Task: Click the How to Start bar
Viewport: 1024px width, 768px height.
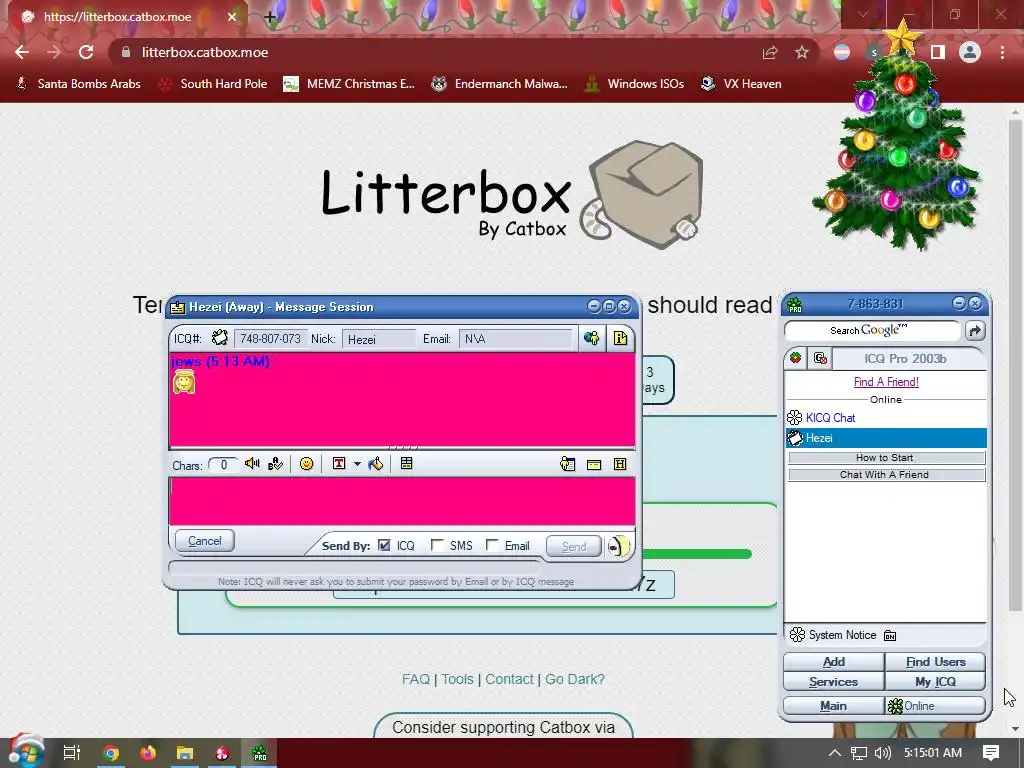Action: [887, 458]
